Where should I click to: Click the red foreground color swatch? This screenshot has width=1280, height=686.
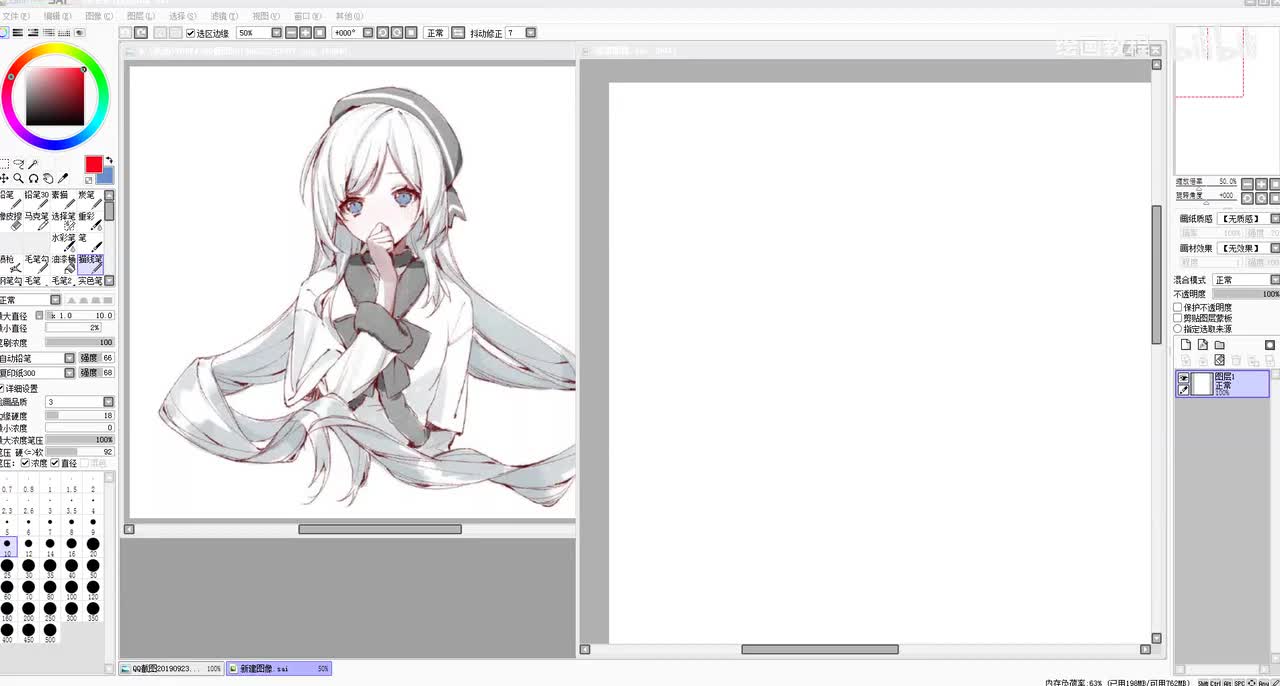[93, 165]
